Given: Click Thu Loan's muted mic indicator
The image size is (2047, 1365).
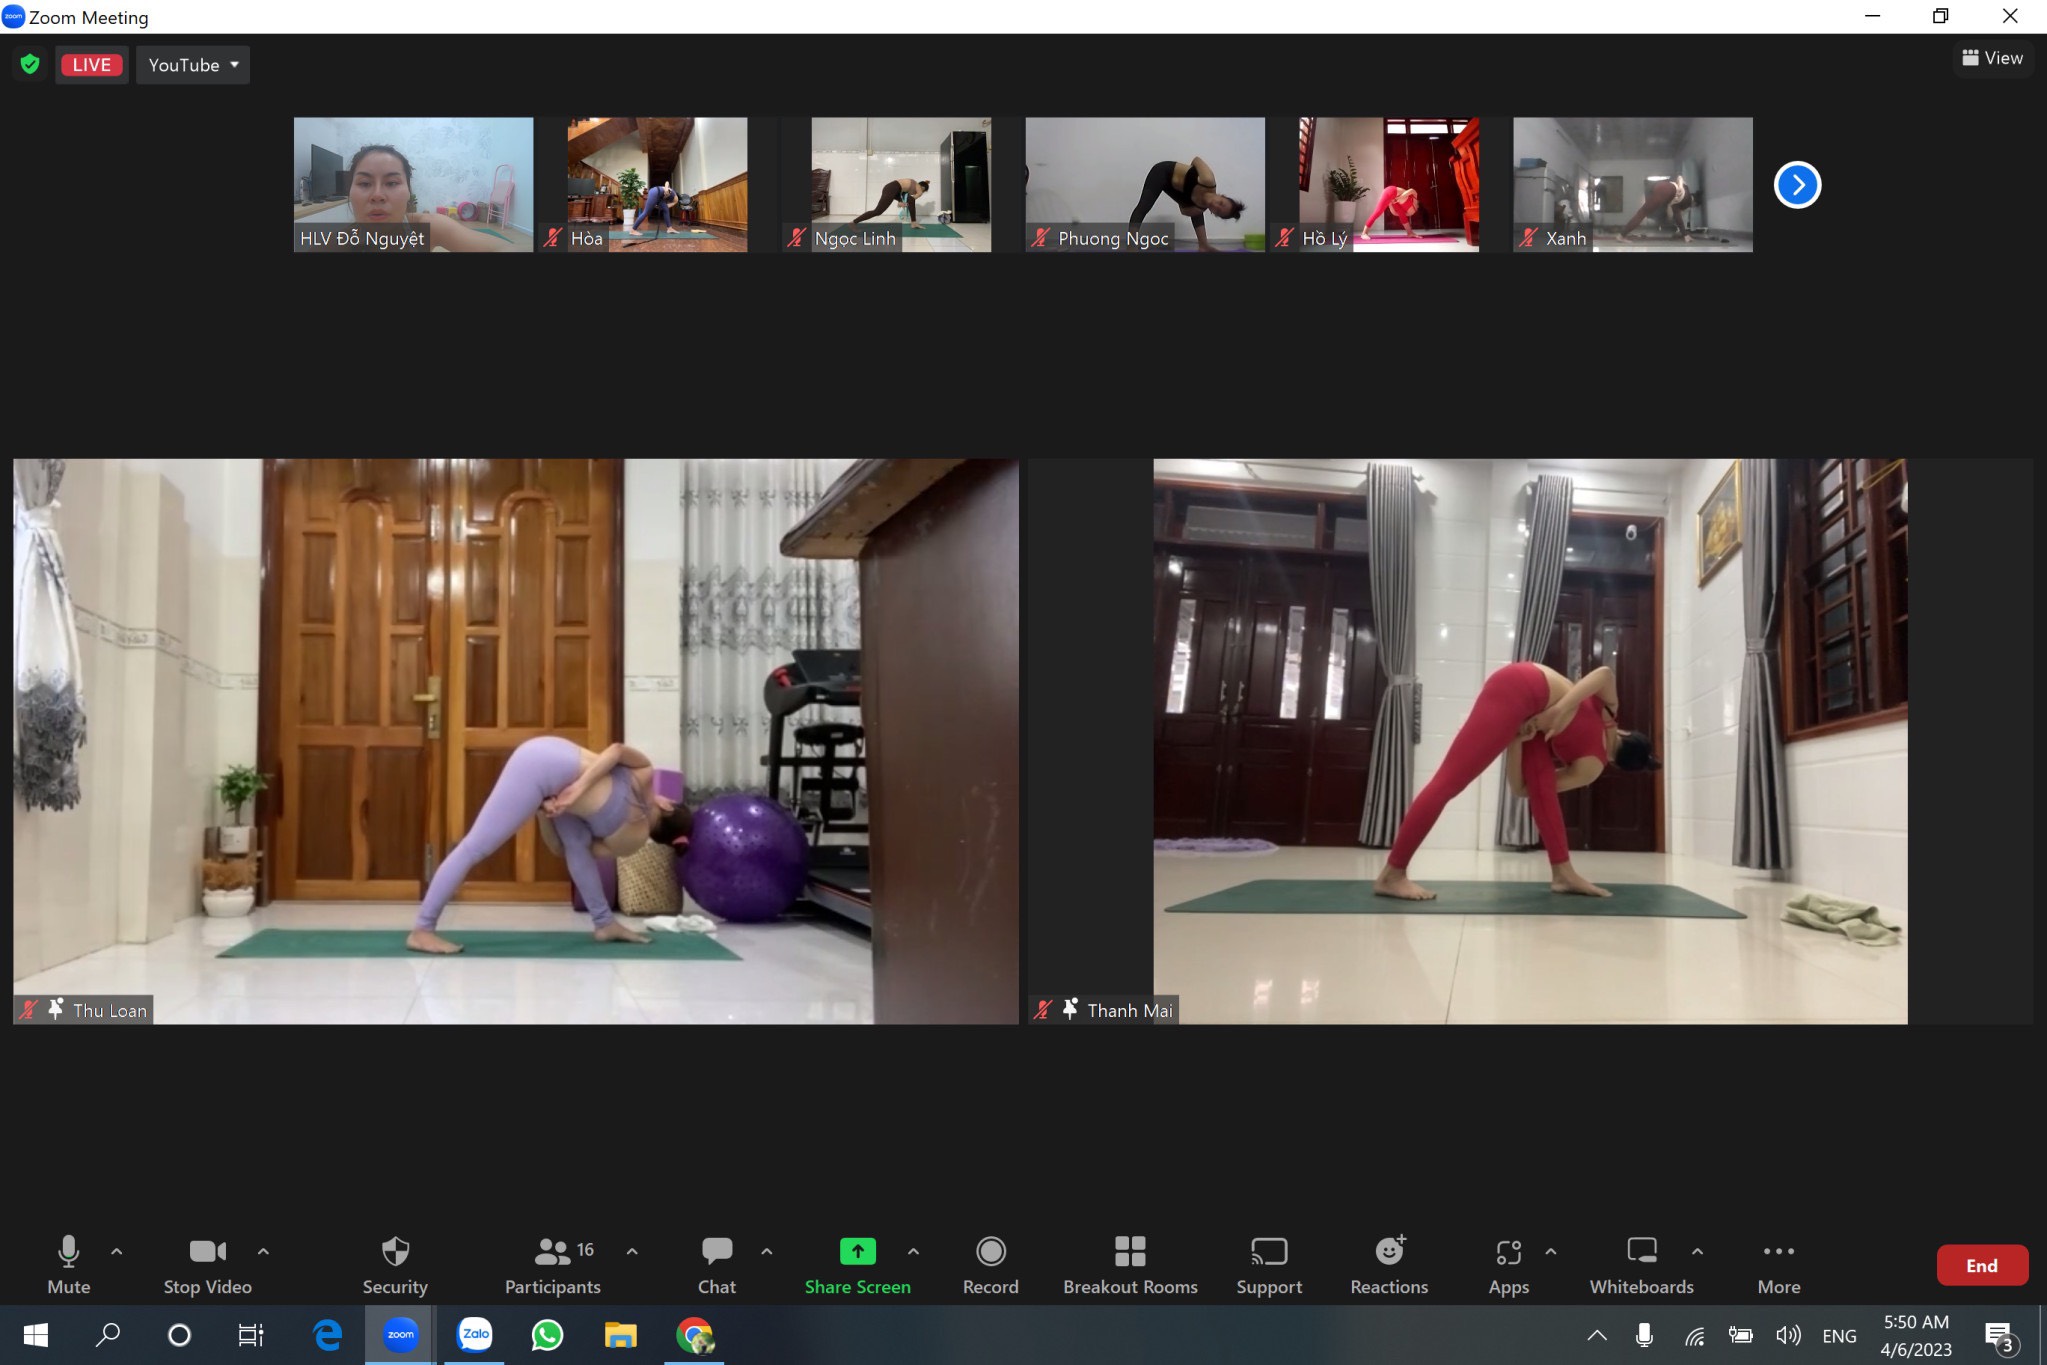Looking at the screenshot, I should point(29,1009).
